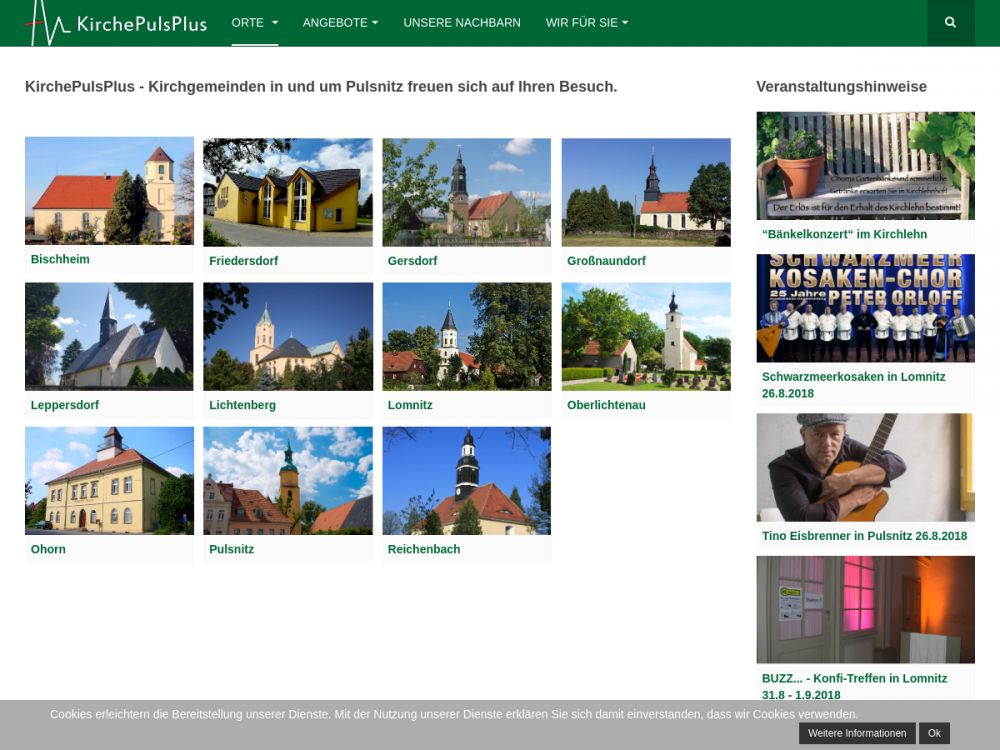Go to UNSERE NACHBARN page
The image size is (1000, 750).
coord(461,22)
